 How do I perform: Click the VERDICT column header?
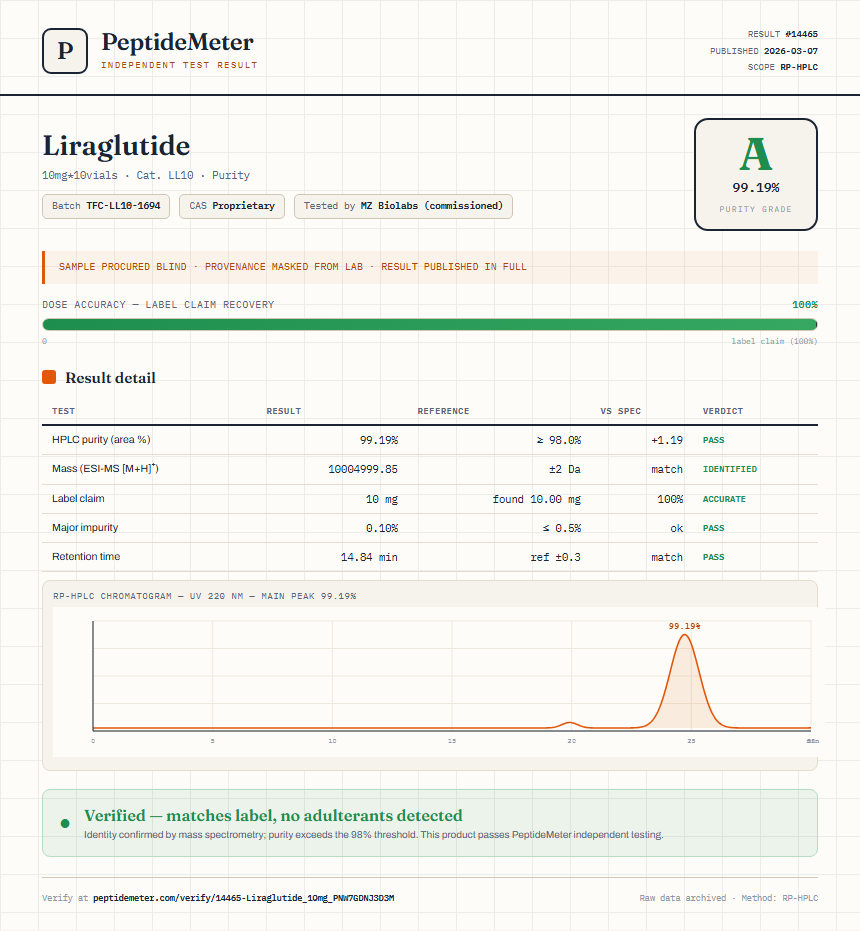click(723, 411)
